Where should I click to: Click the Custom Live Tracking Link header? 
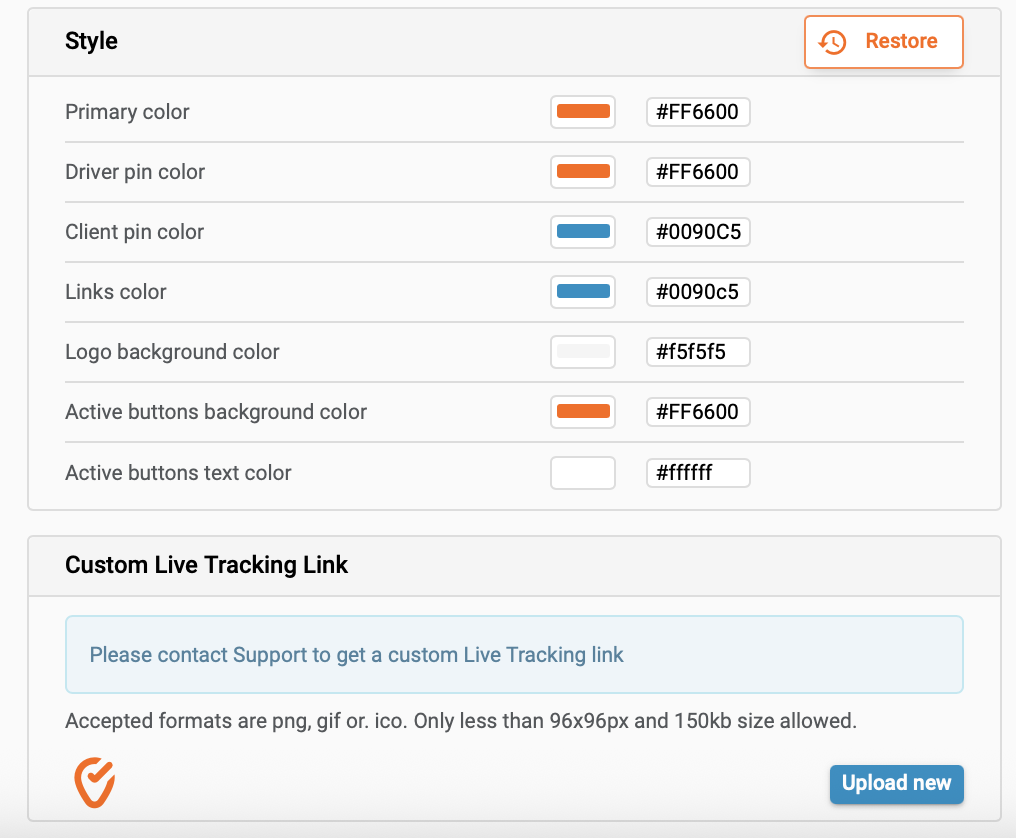(x=206, y=565)
